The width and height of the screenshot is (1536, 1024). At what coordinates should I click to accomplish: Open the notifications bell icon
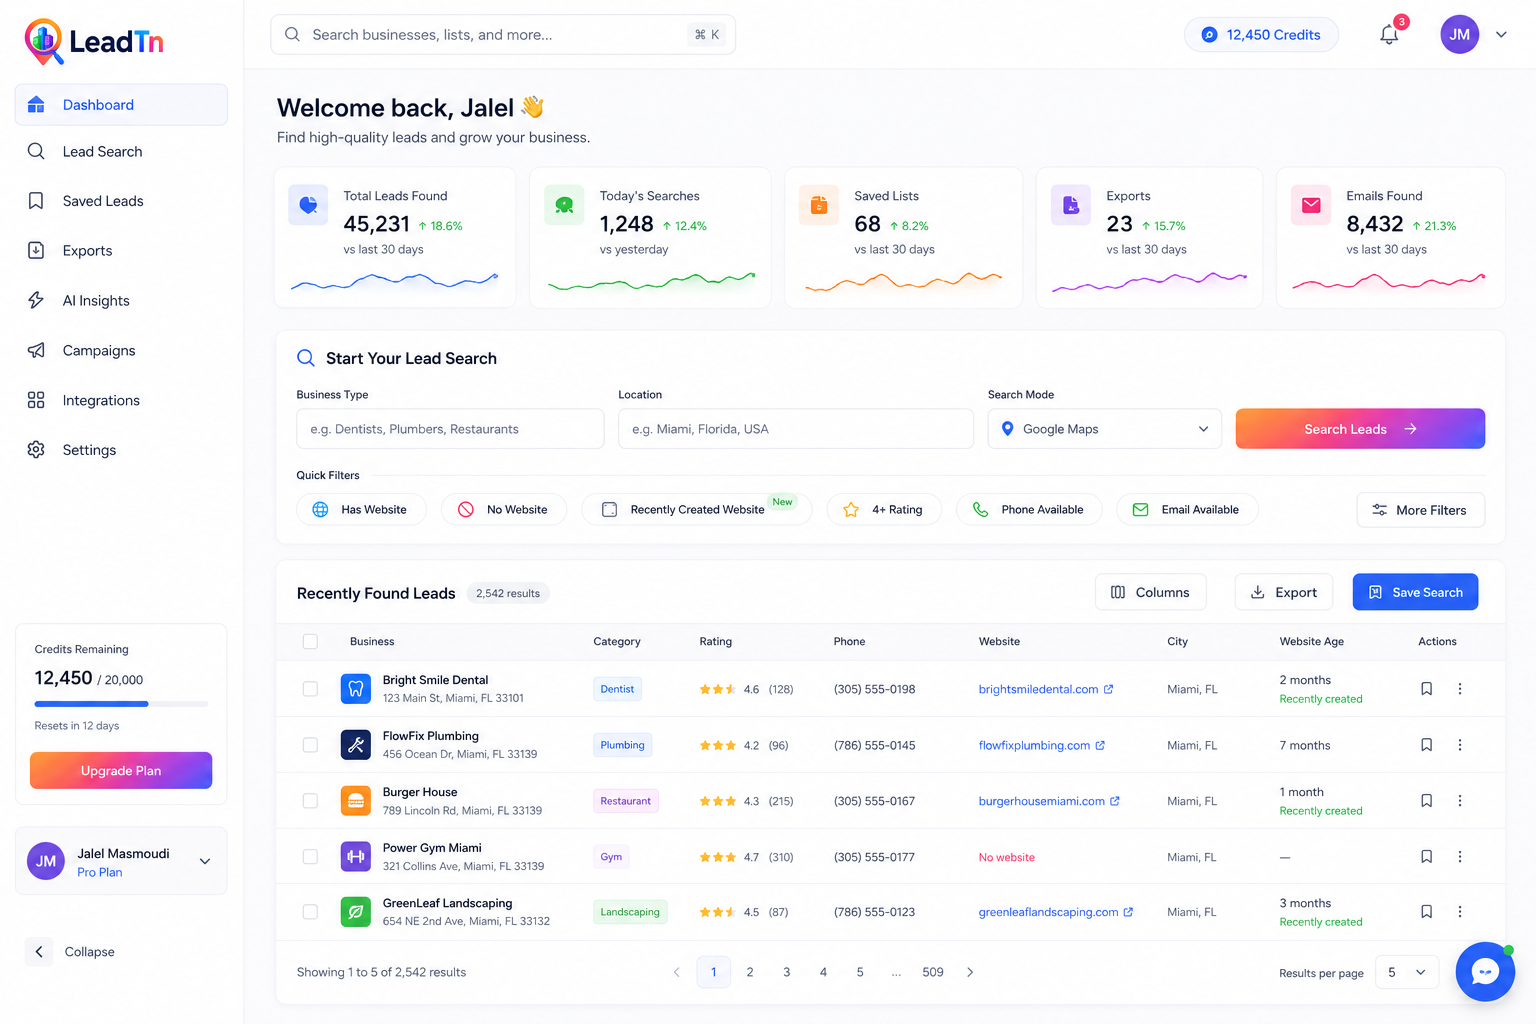click(x=1389, y=35)
